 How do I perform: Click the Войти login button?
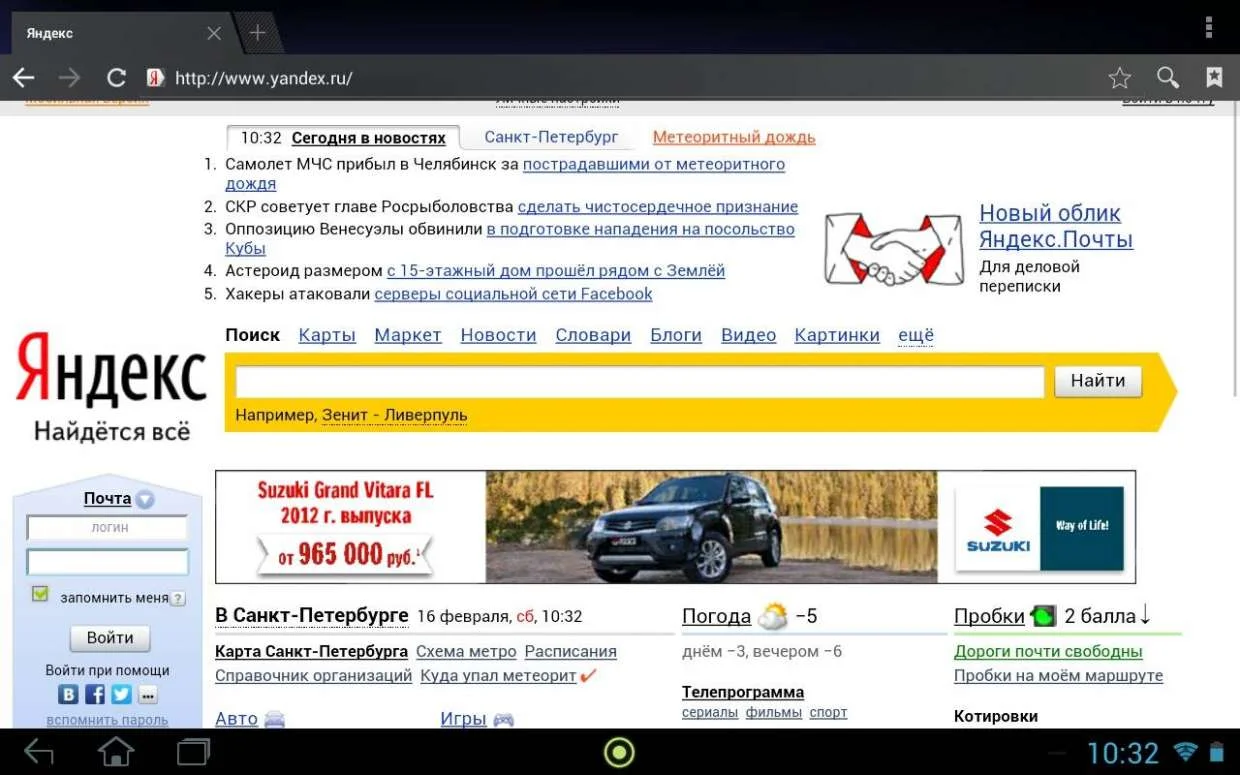point(110,638)
